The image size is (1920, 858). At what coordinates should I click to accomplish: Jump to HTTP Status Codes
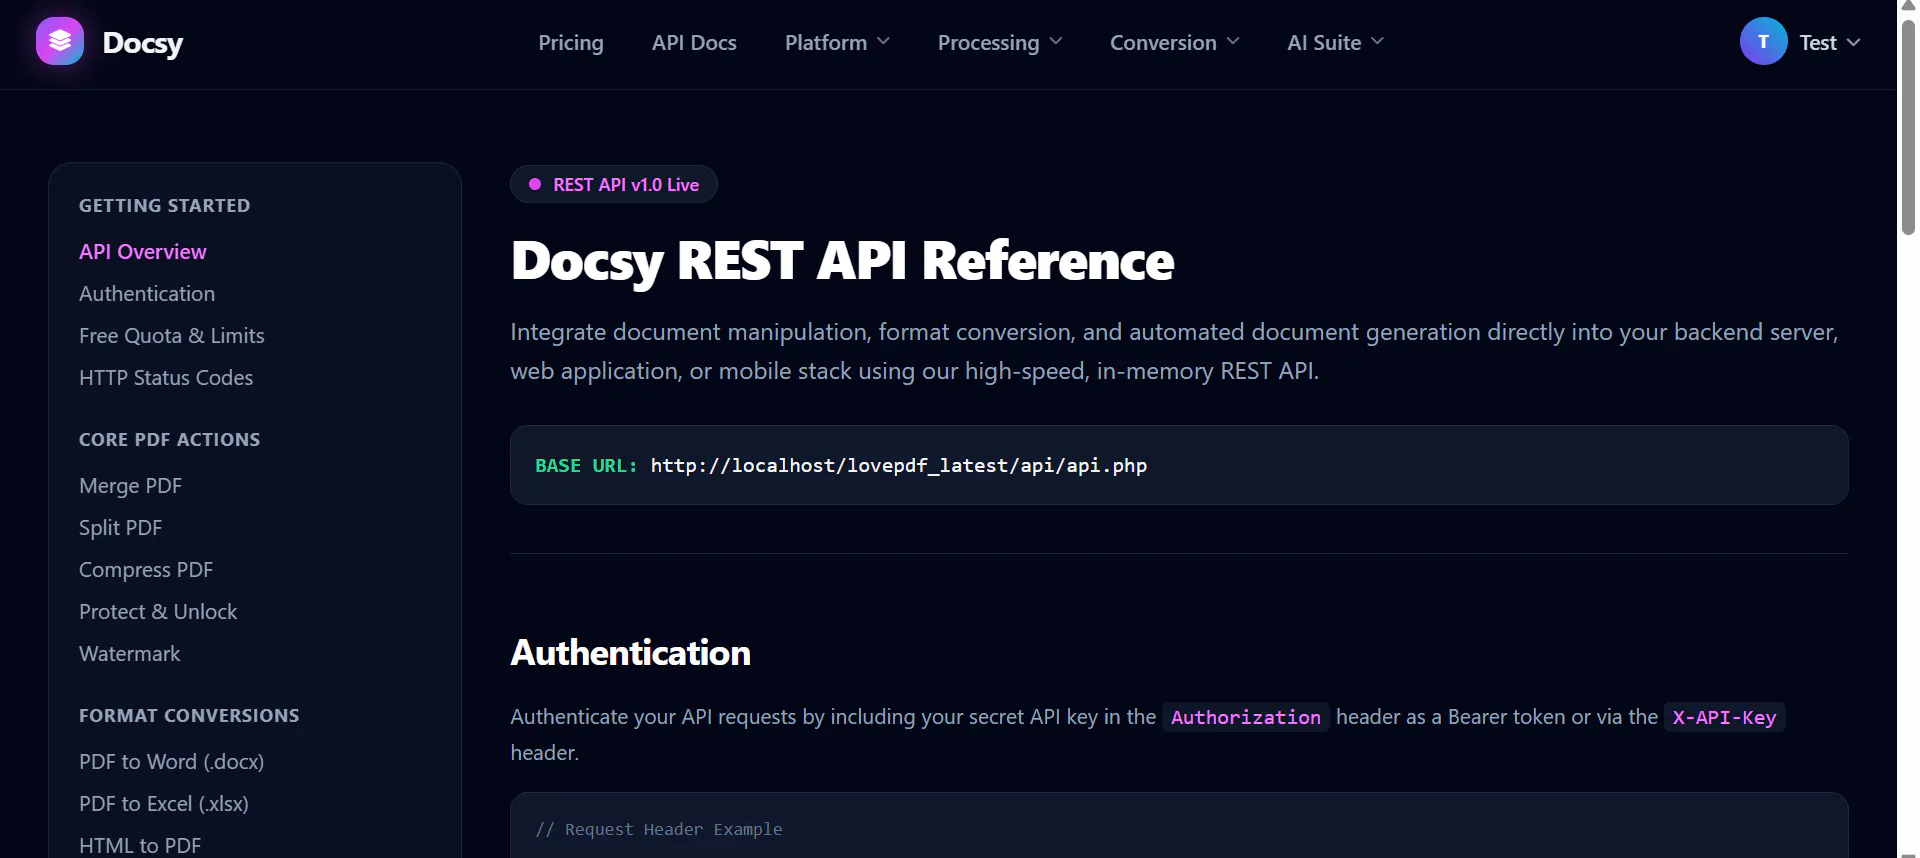pyautogui.click(x=166, y=378)
